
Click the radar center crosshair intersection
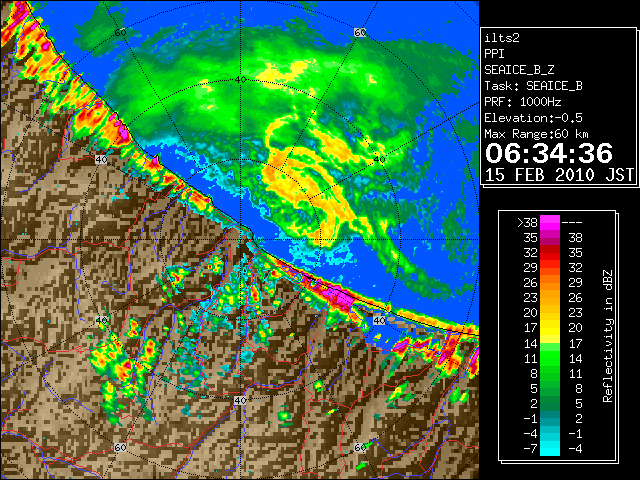click(240, 240)
